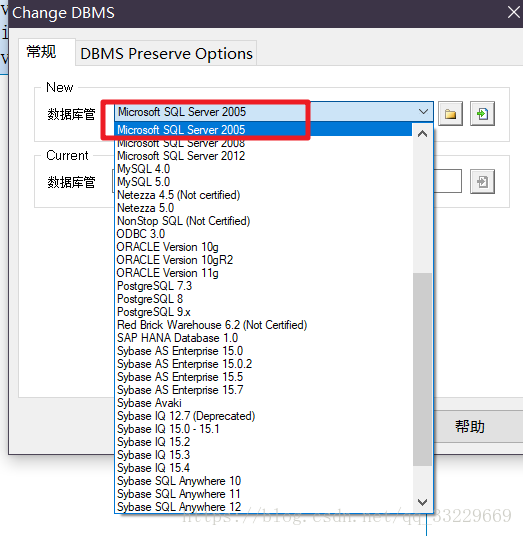Choose Sybase IQ 15.2
This screenshot has height=536, width=523.
point(263,442)
